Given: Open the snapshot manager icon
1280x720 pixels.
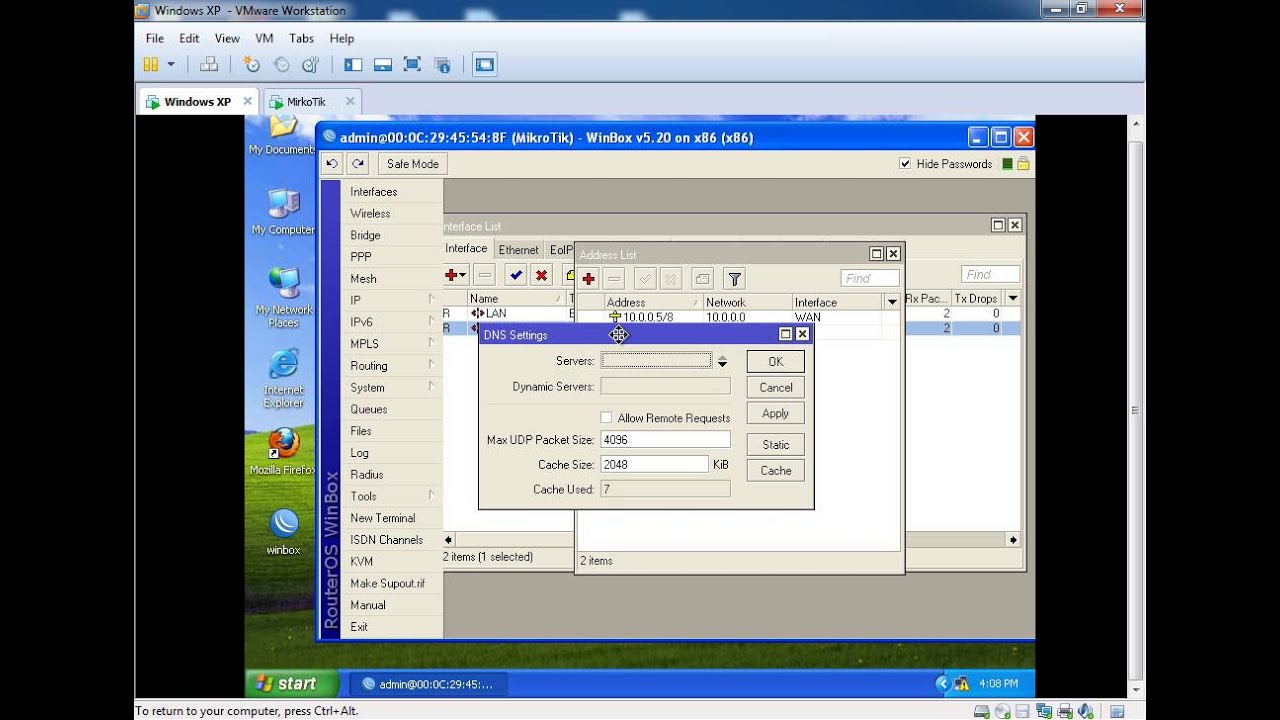Looking at the screenshot, I should coord(310,64).
